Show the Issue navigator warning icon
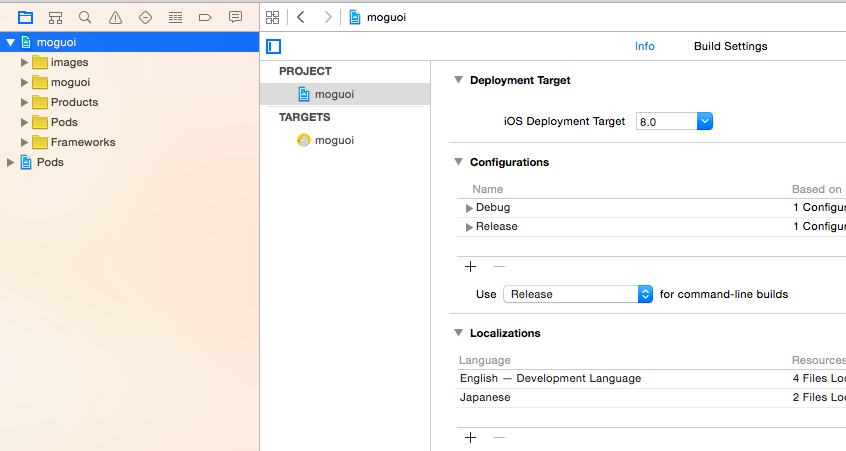Screen dimensions: 846x451 tap(115, 17)
